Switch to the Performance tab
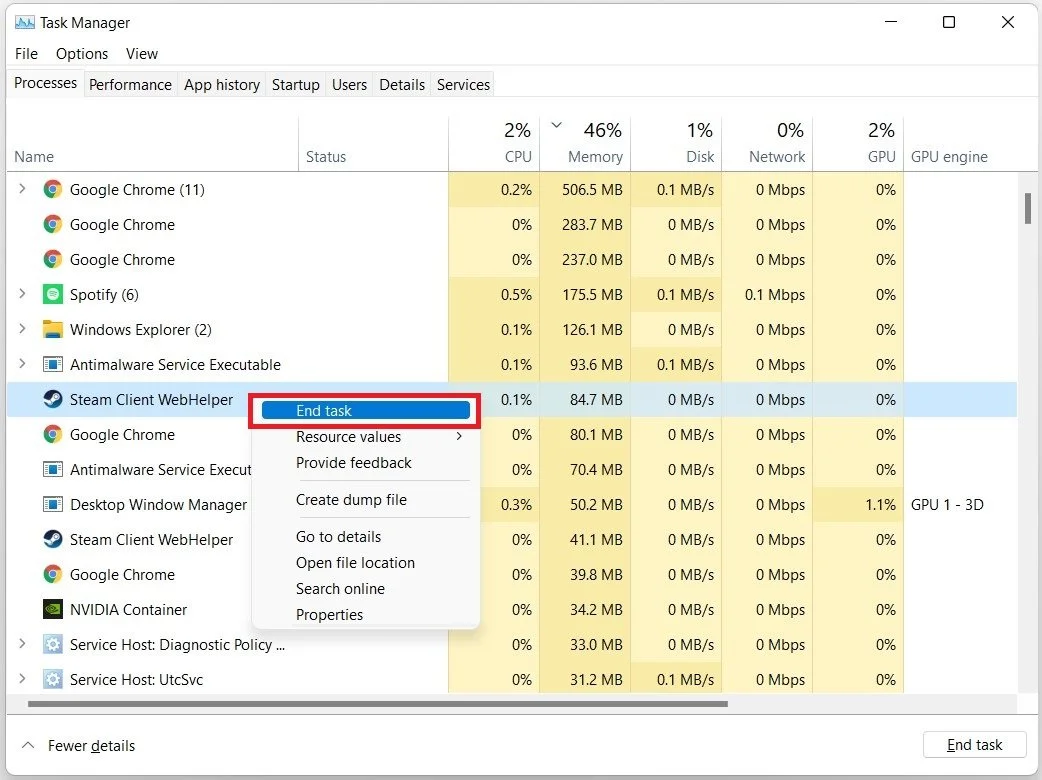Image resolution: width=1042 pixels, height=780 pixels. [x=130, y=84]
